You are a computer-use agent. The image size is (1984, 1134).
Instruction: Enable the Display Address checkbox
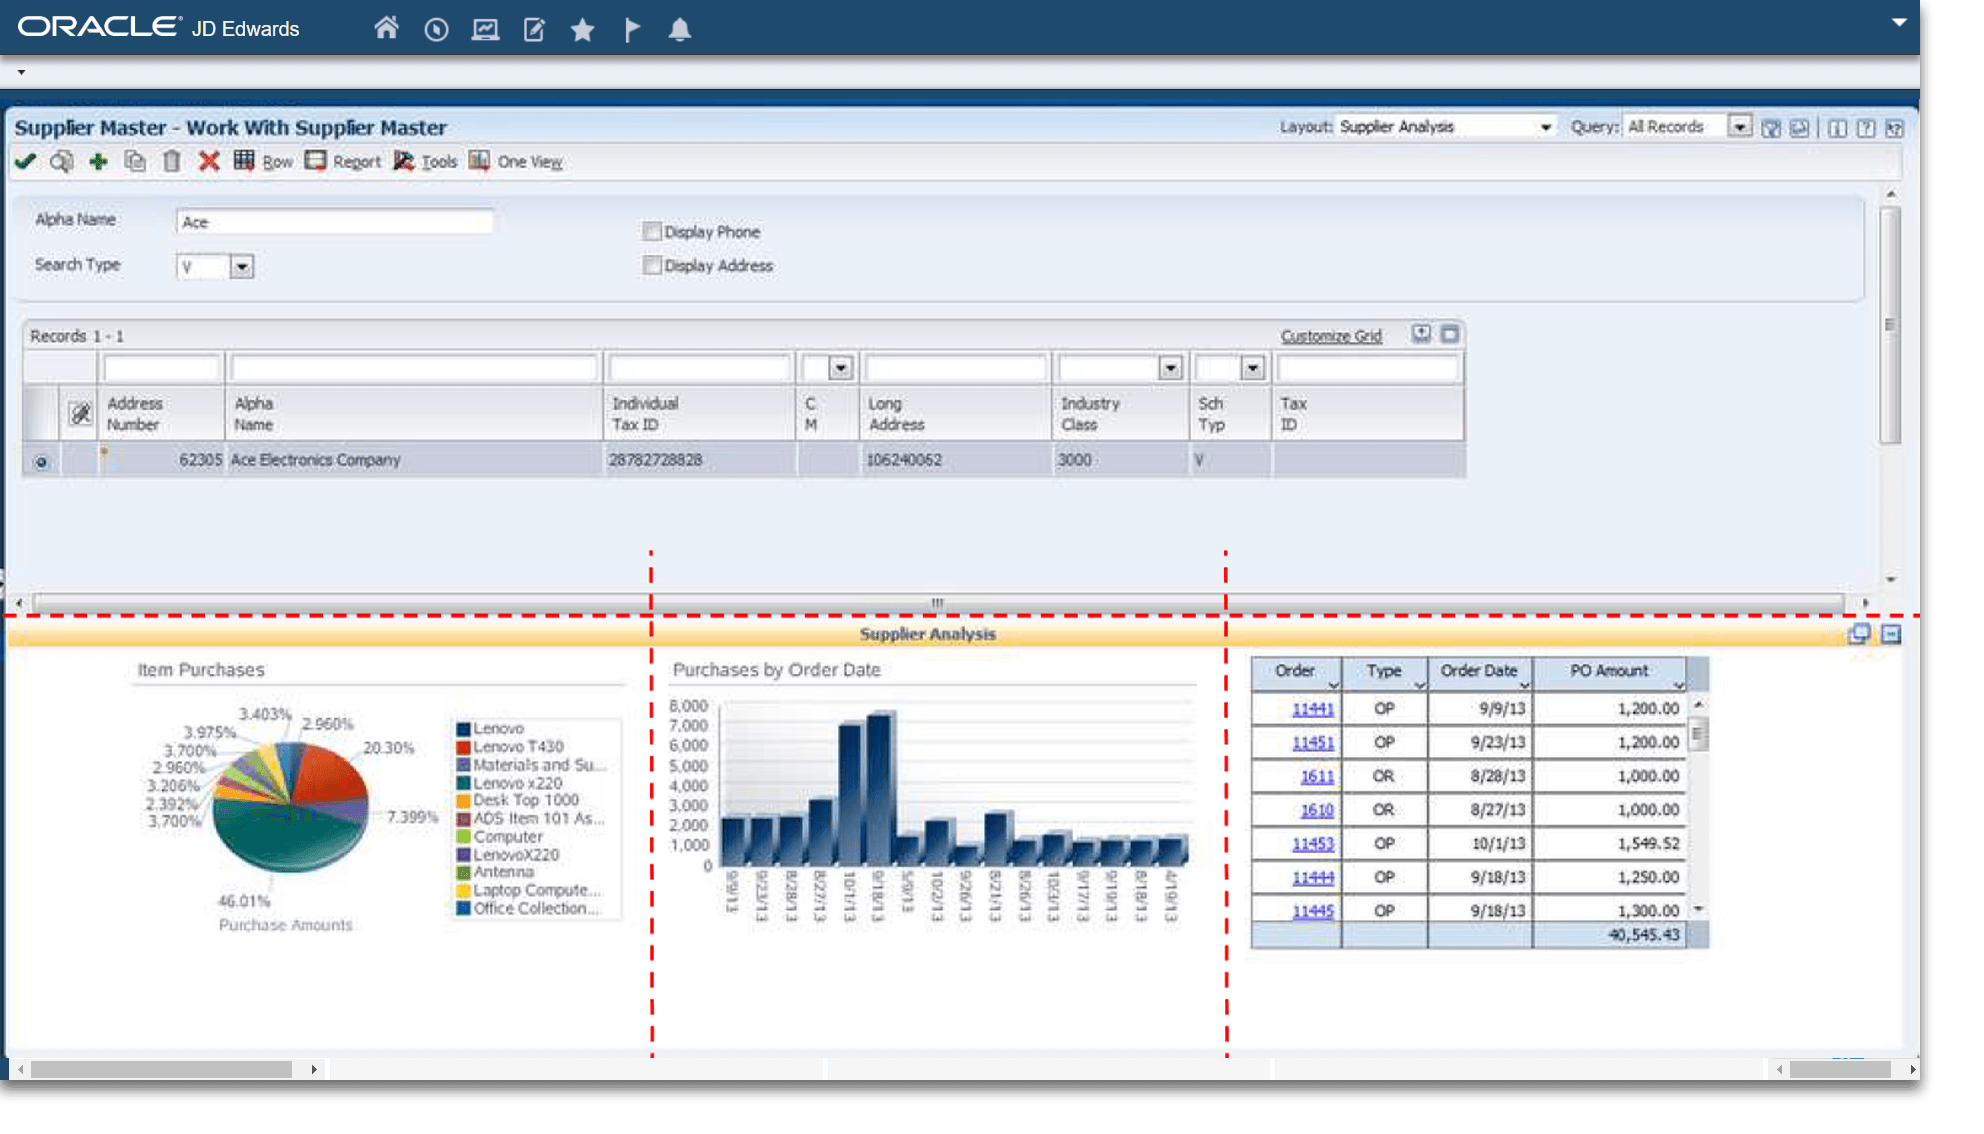point(652,265)
